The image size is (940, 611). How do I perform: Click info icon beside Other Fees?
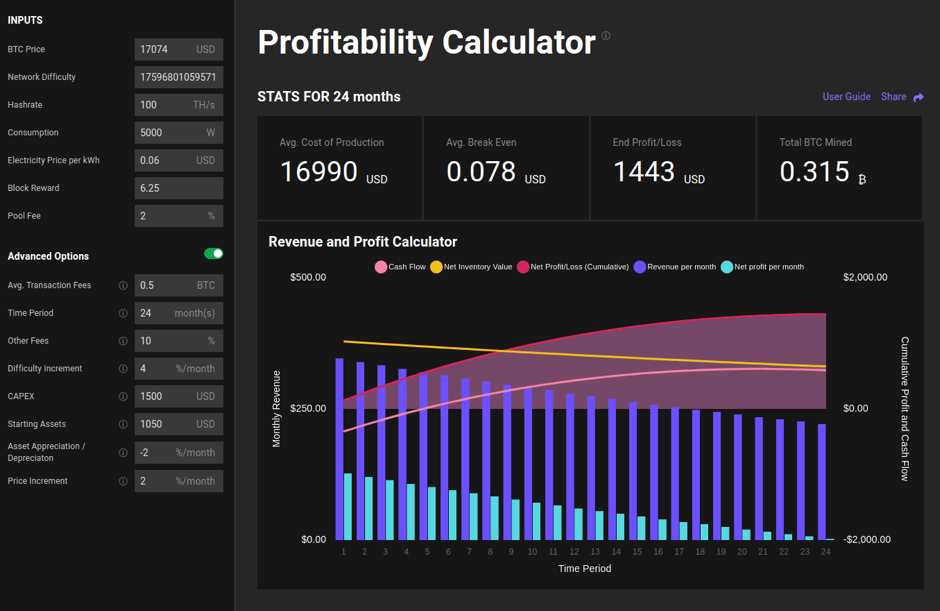tap(123, 341)
